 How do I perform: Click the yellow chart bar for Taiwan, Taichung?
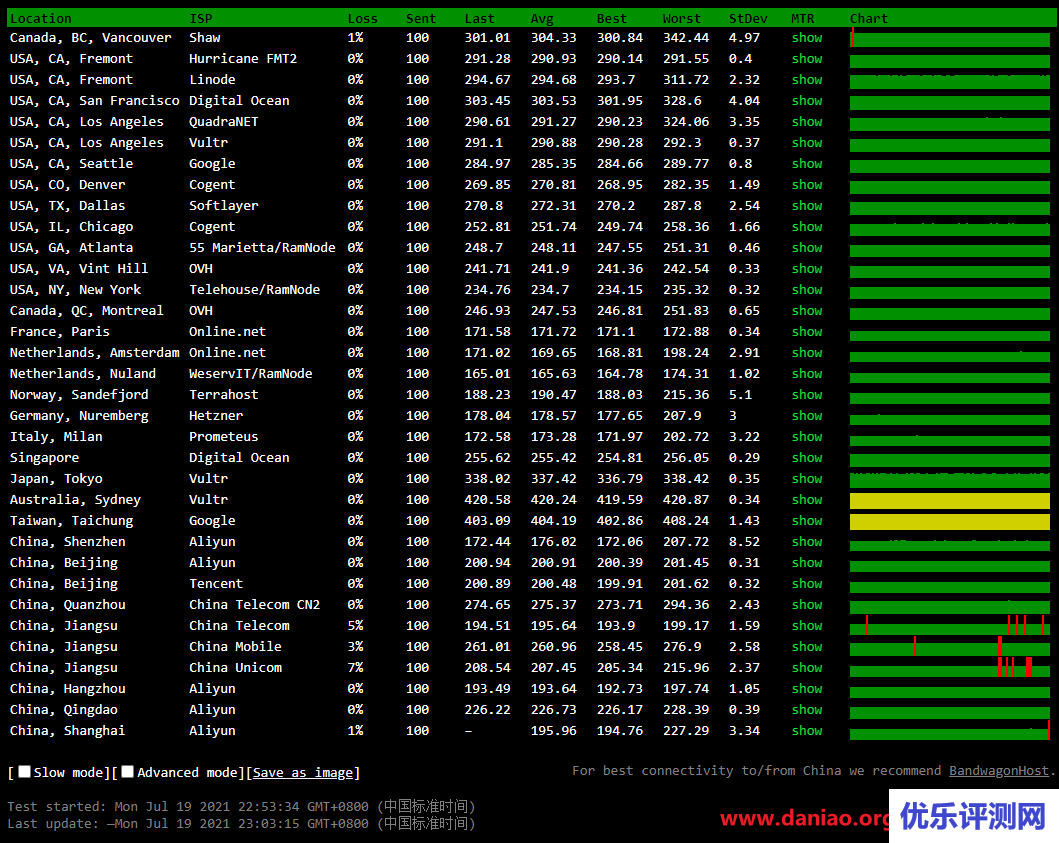(x=950, y=521)
